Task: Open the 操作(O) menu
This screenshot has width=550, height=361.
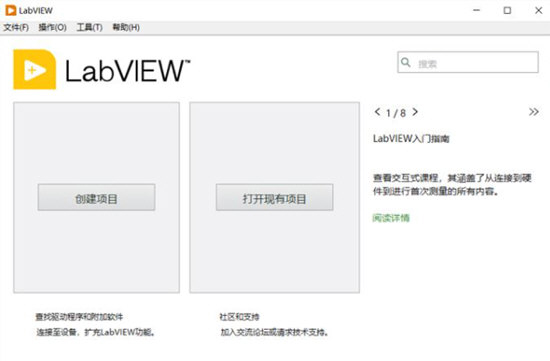Action: click(53, 27)
